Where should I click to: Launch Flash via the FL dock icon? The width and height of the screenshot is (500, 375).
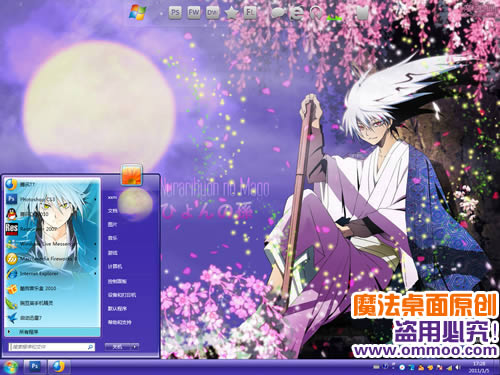click(x=250, y=13)
